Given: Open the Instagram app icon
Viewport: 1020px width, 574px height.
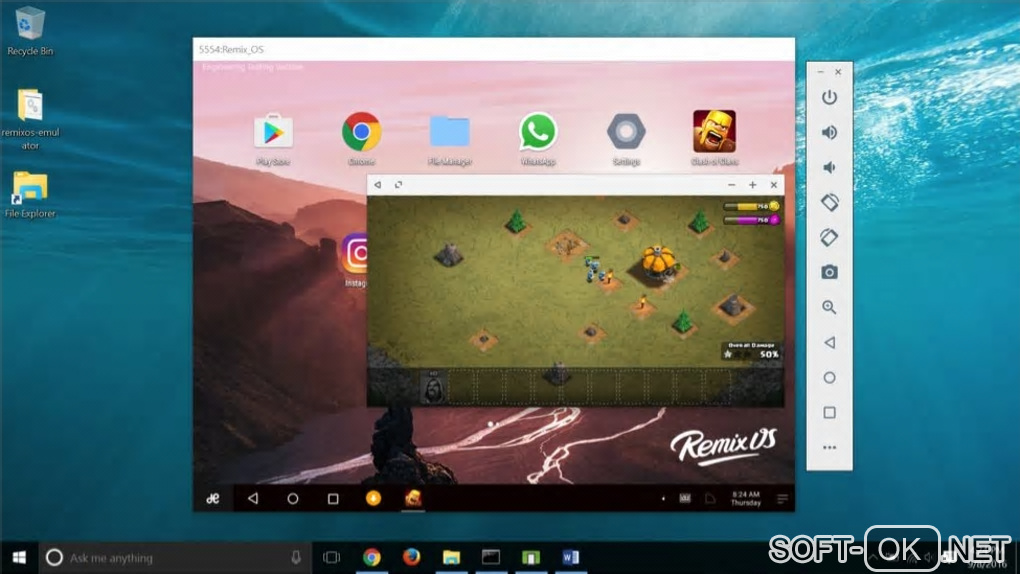Looking at the screenshot, I should tap(355, 254).
